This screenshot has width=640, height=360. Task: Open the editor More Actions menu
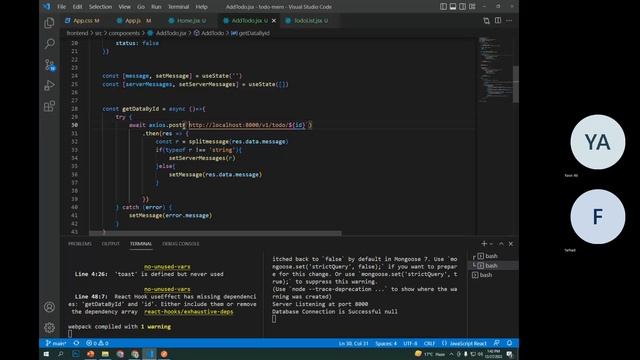click(509, 20)
